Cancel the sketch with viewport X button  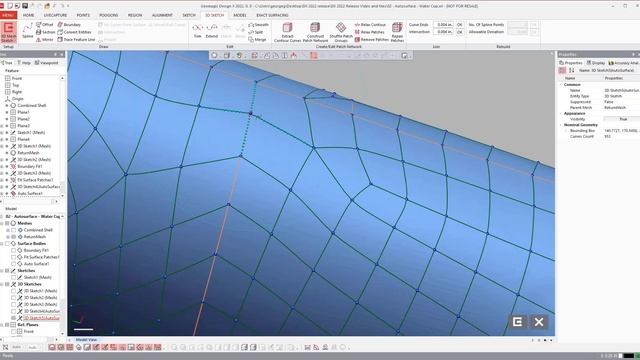[539, 322]
